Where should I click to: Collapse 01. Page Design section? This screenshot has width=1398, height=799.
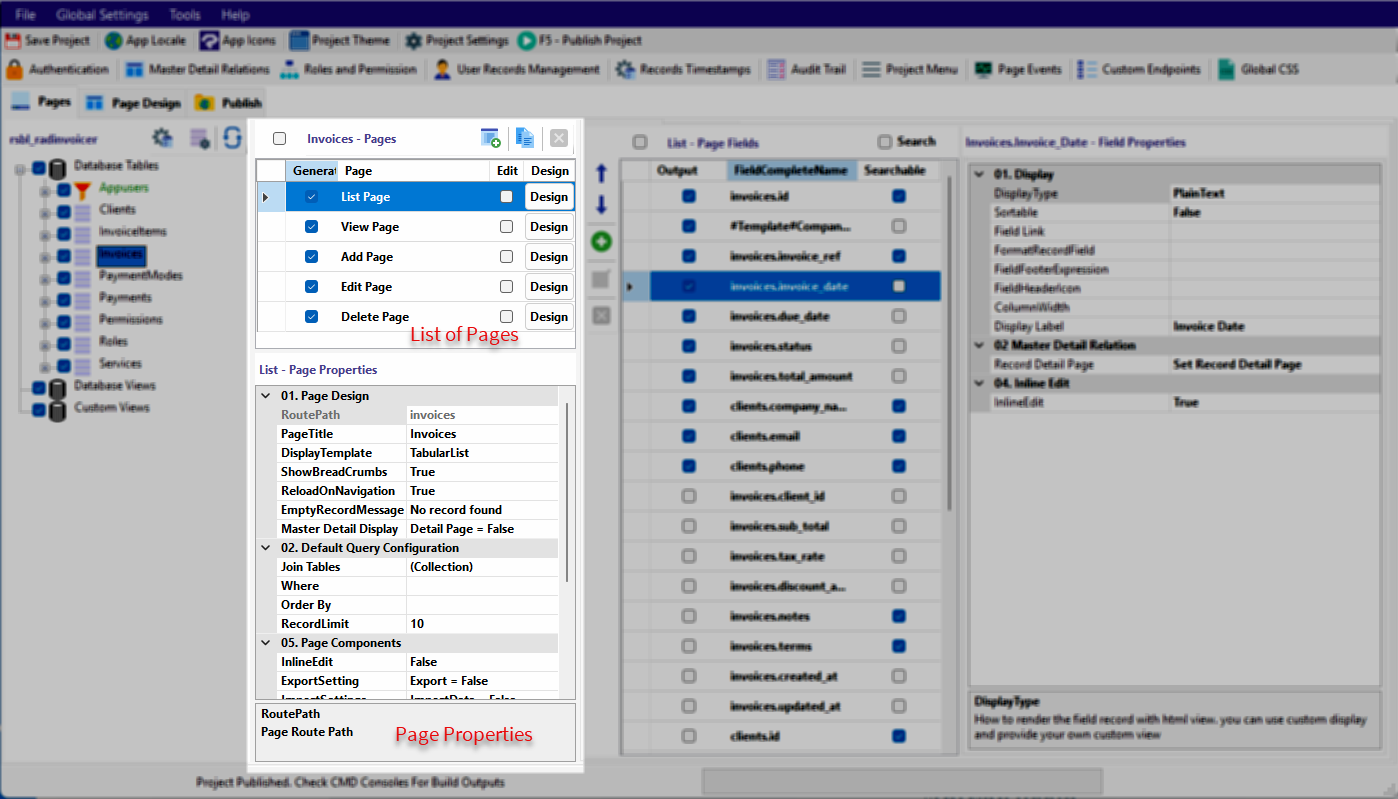[x=266, y=396]
